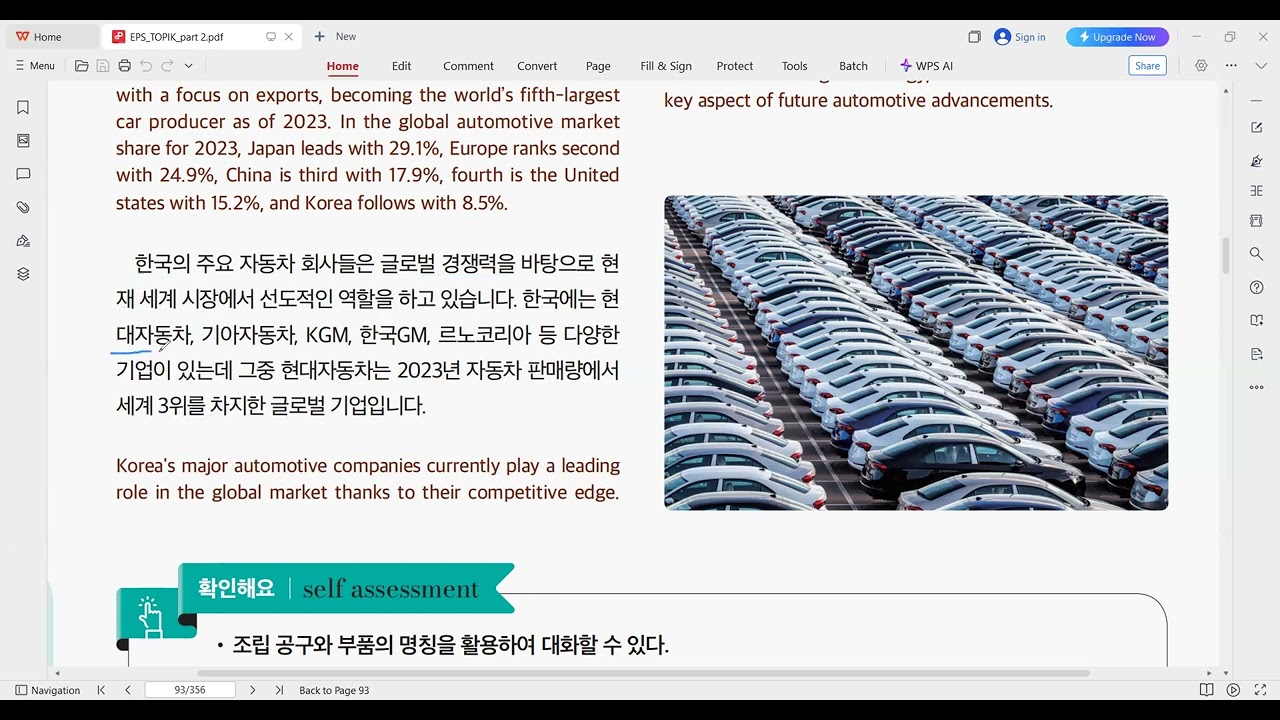This screenshot has height=720, width=1280.
Task: Click the Open file folder icon
Action: pyautogui.click(x=82, y=66)
